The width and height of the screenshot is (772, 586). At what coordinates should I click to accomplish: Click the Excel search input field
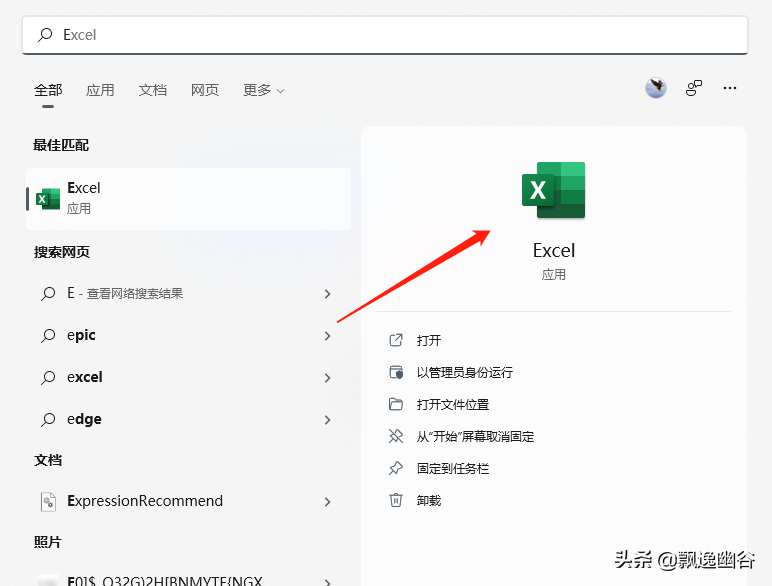coord(385,35)
